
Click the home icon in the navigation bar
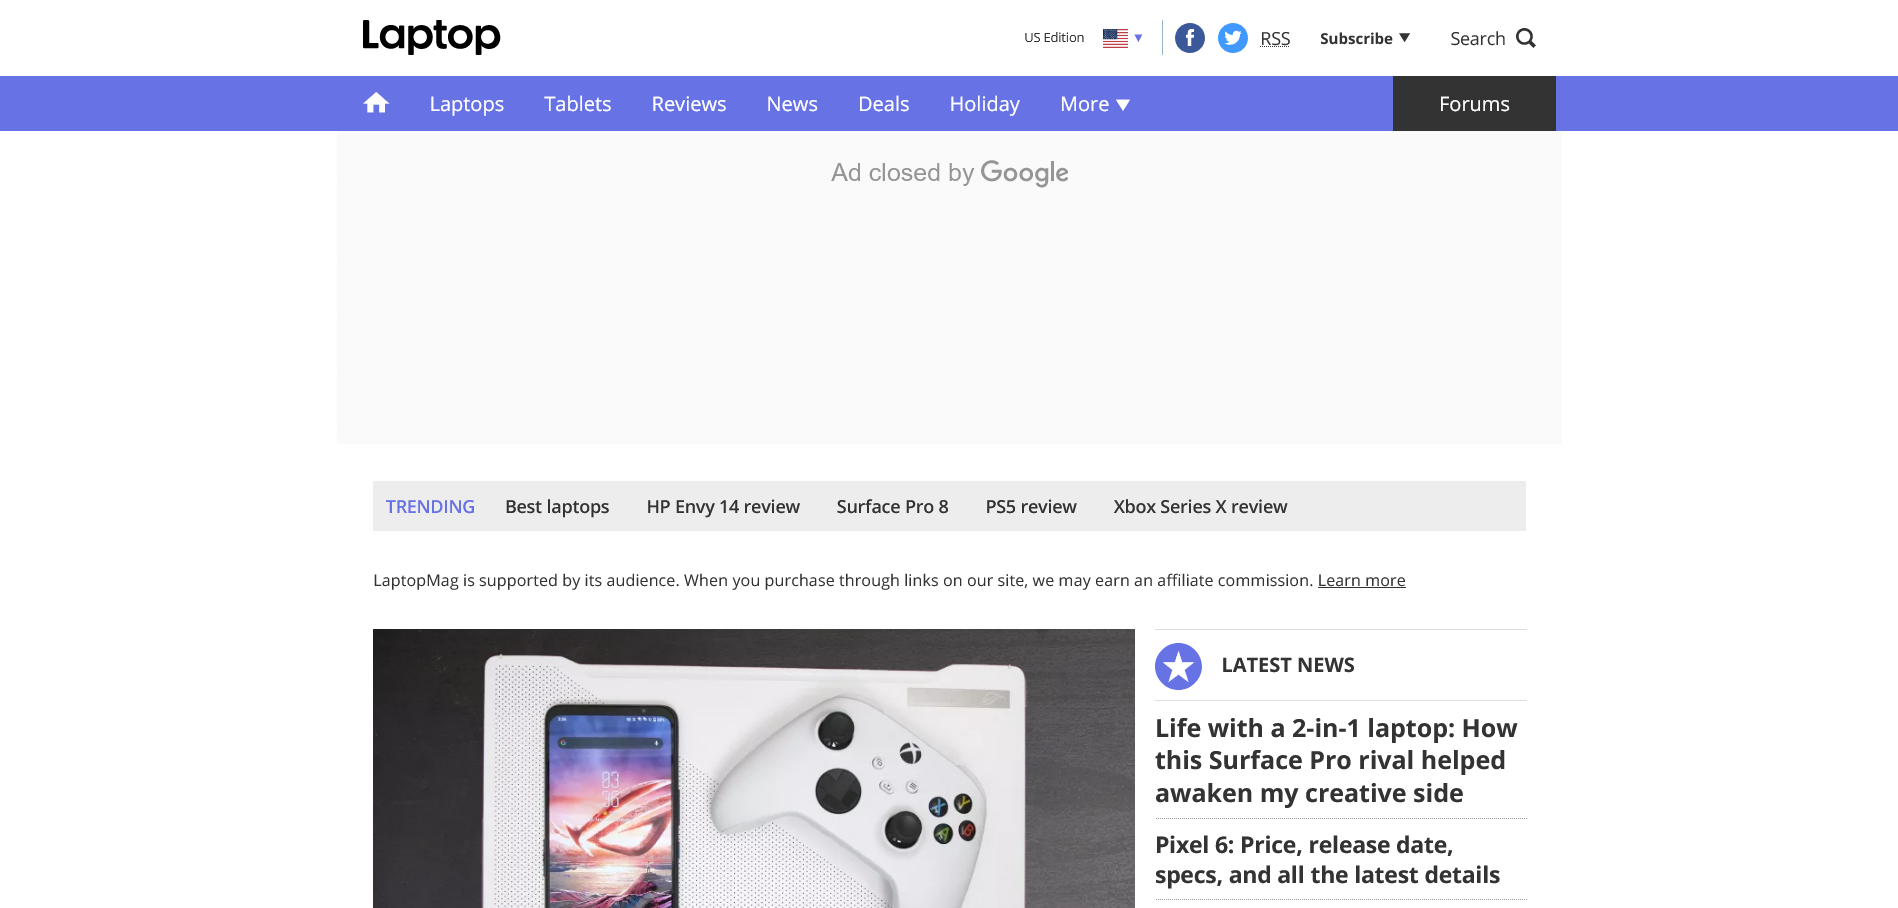tap(376, 102)
